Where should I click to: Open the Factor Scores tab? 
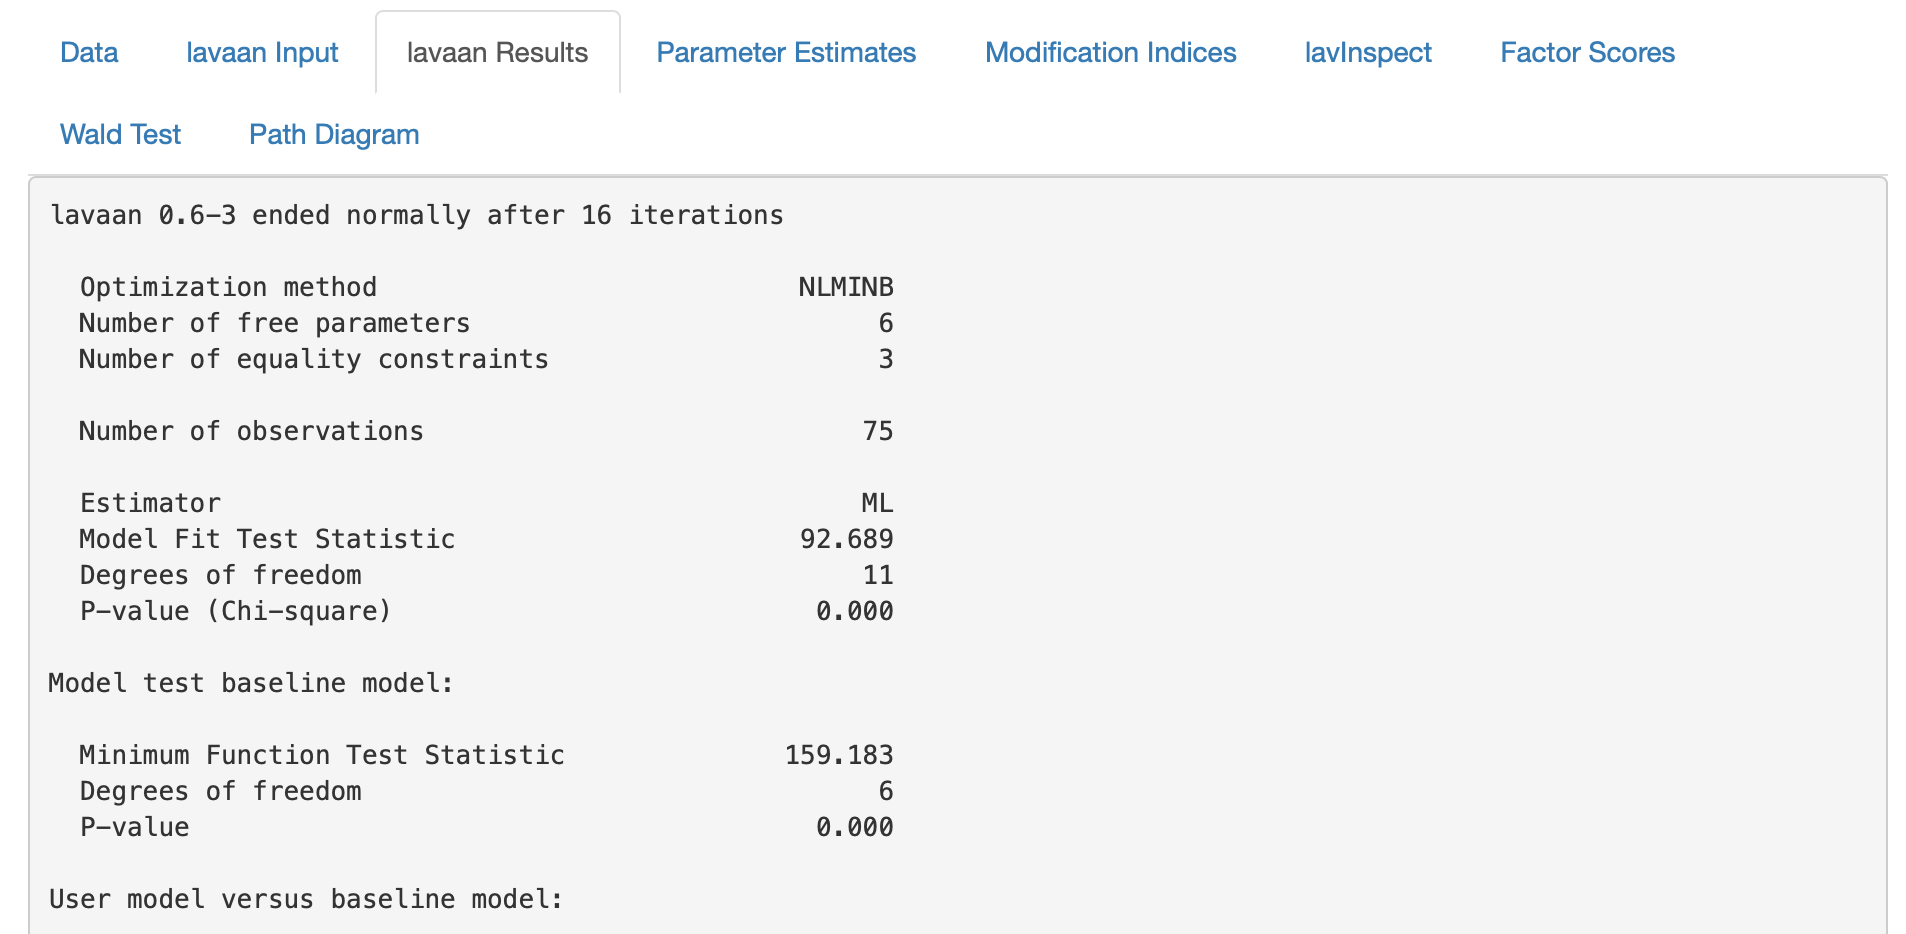[1586, 52]
